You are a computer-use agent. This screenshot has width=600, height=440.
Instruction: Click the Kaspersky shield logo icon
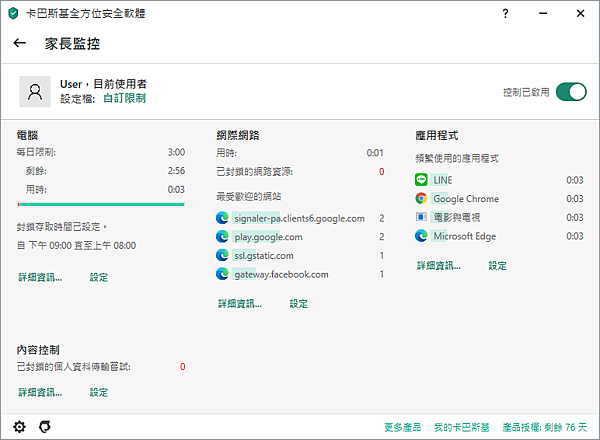13,14
